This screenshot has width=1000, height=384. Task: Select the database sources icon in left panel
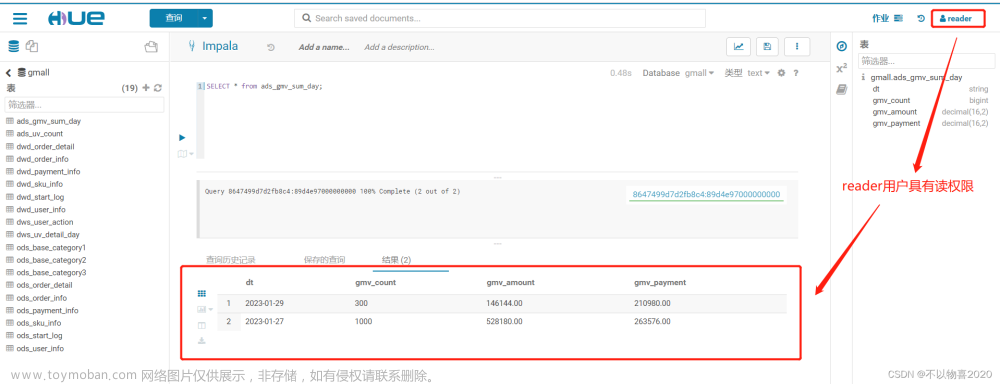13,46
